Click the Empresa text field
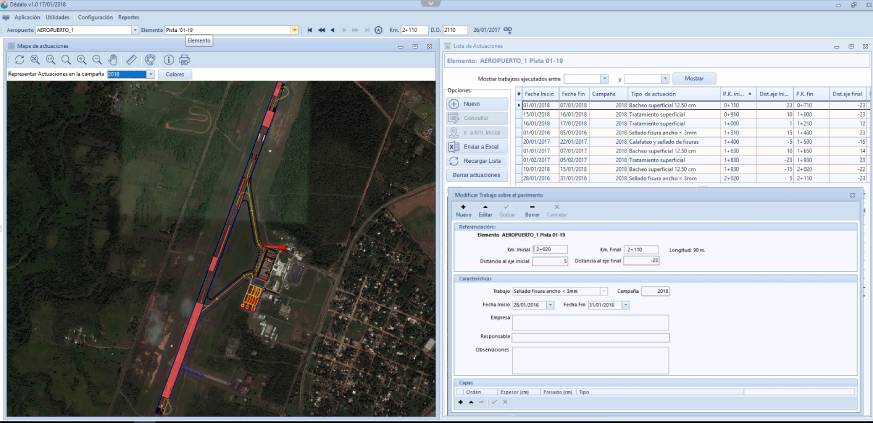Viewport: 873px width, 423px height. click(590, 321)
